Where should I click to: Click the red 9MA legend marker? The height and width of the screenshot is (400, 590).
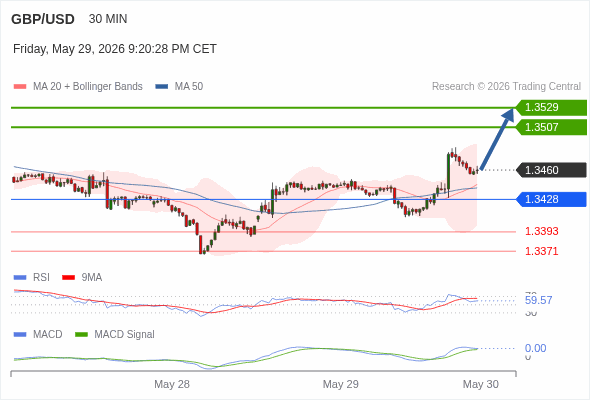pos(68,278)
